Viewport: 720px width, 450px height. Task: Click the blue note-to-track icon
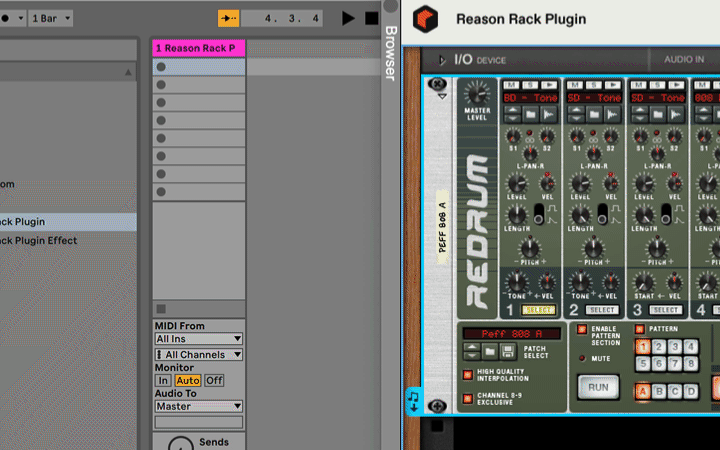point(413,401)
